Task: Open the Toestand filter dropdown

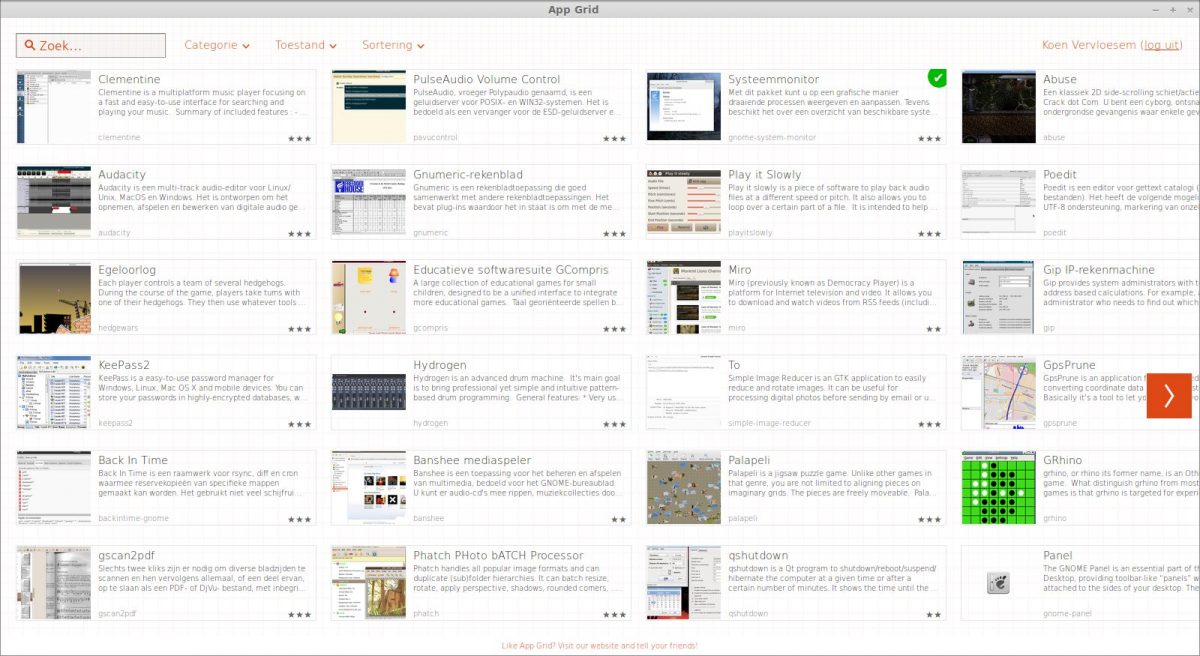Action: (306, 45)
